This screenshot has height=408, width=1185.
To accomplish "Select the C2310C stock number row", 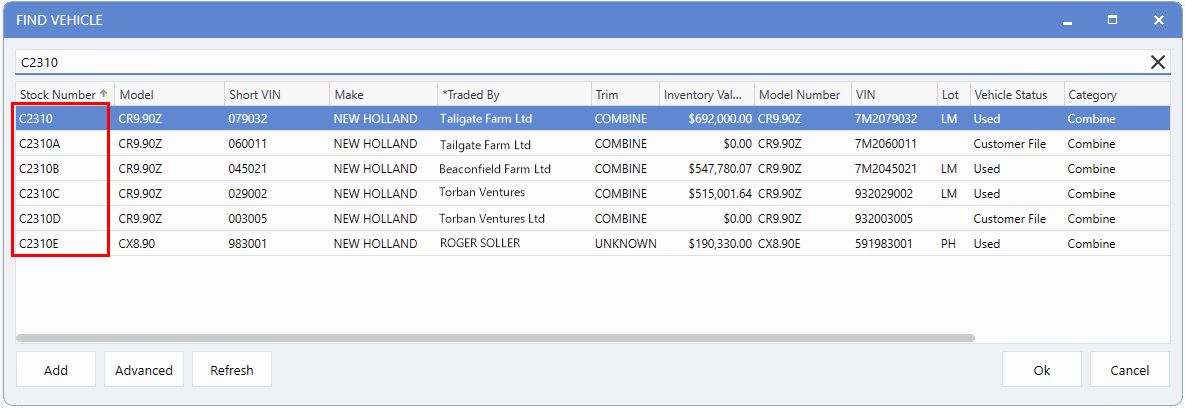I will pos(593,193).
